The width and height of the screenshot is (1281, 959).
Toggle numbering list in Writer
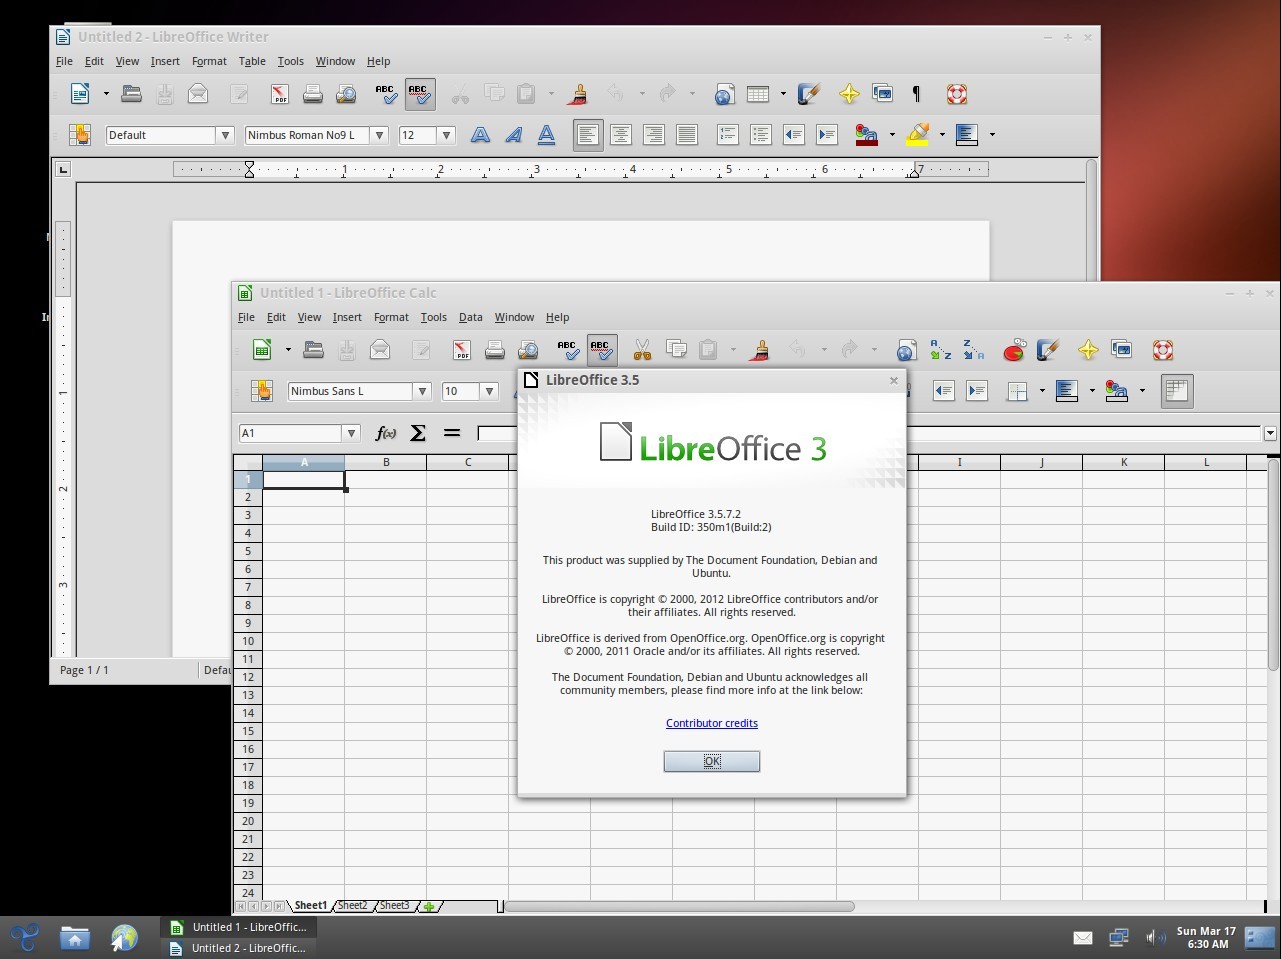point(728,135)
